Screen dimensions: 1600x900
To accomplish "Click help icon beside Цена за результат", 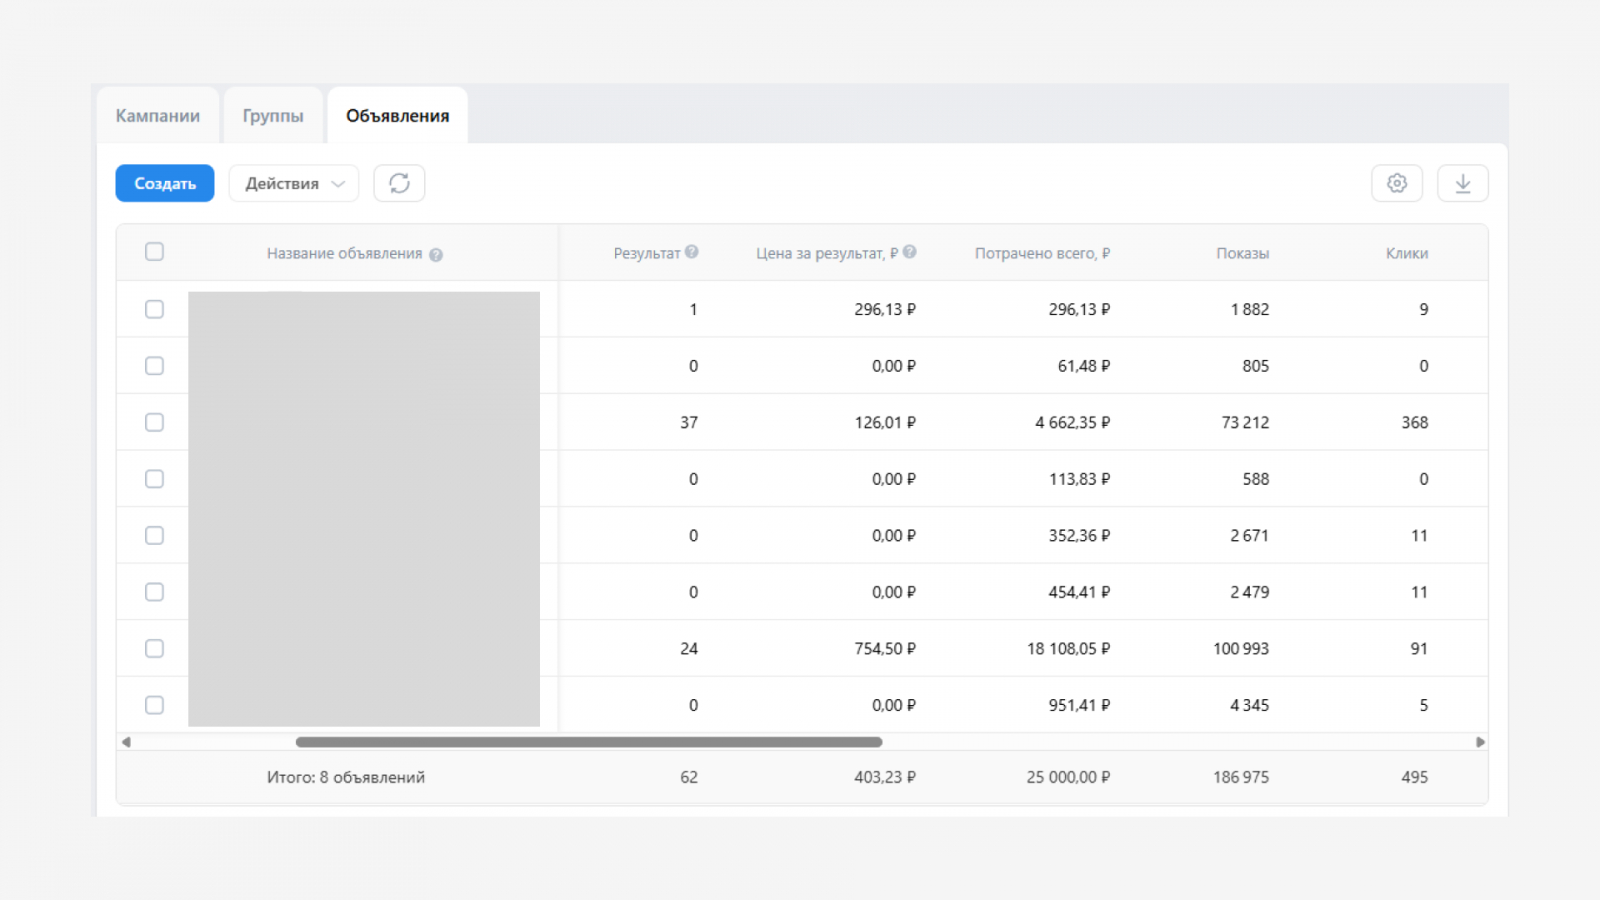I will [909, 252].
